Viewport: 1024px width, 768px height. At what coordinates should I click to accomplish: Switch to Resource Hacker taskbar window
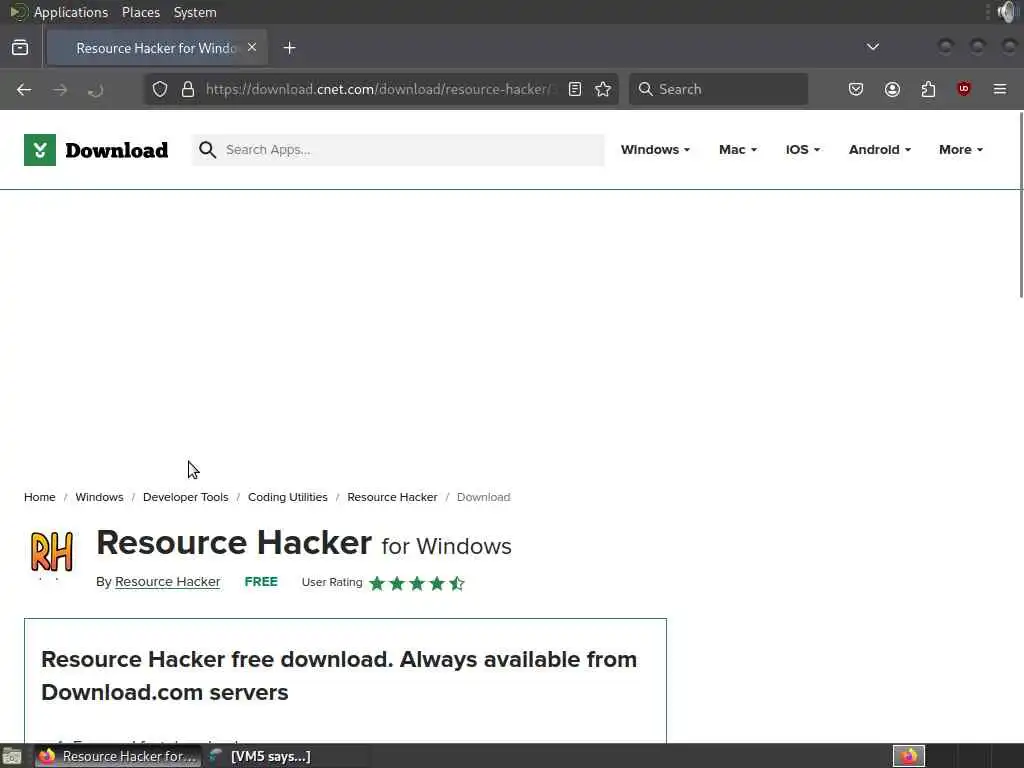click(118, 756)
